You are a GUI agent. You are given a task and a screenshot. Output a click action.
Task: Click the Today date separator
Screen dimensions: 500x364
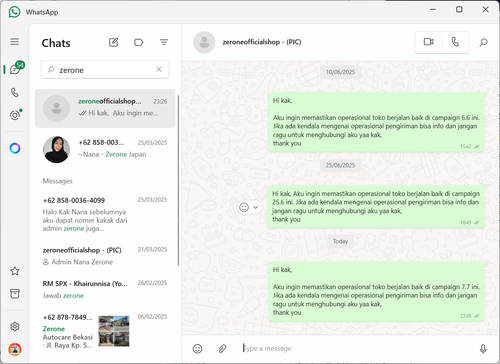(340, 241)
